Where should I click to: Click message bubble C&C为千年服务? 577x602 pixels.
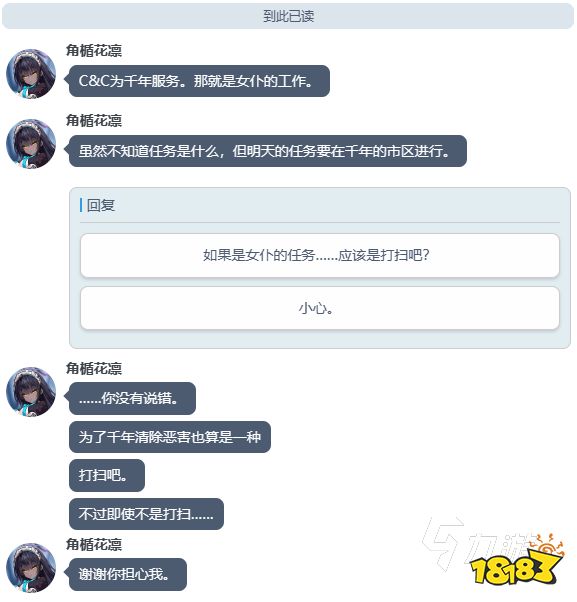coord(198,81)
